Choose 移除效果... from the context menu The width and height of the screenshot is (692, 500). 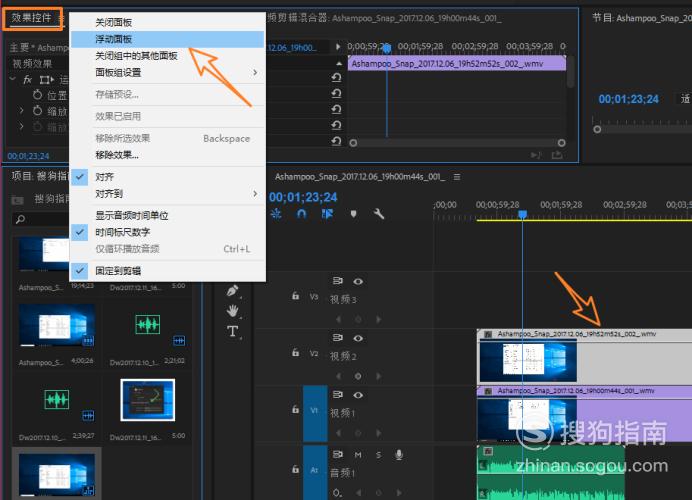(117, 155)
